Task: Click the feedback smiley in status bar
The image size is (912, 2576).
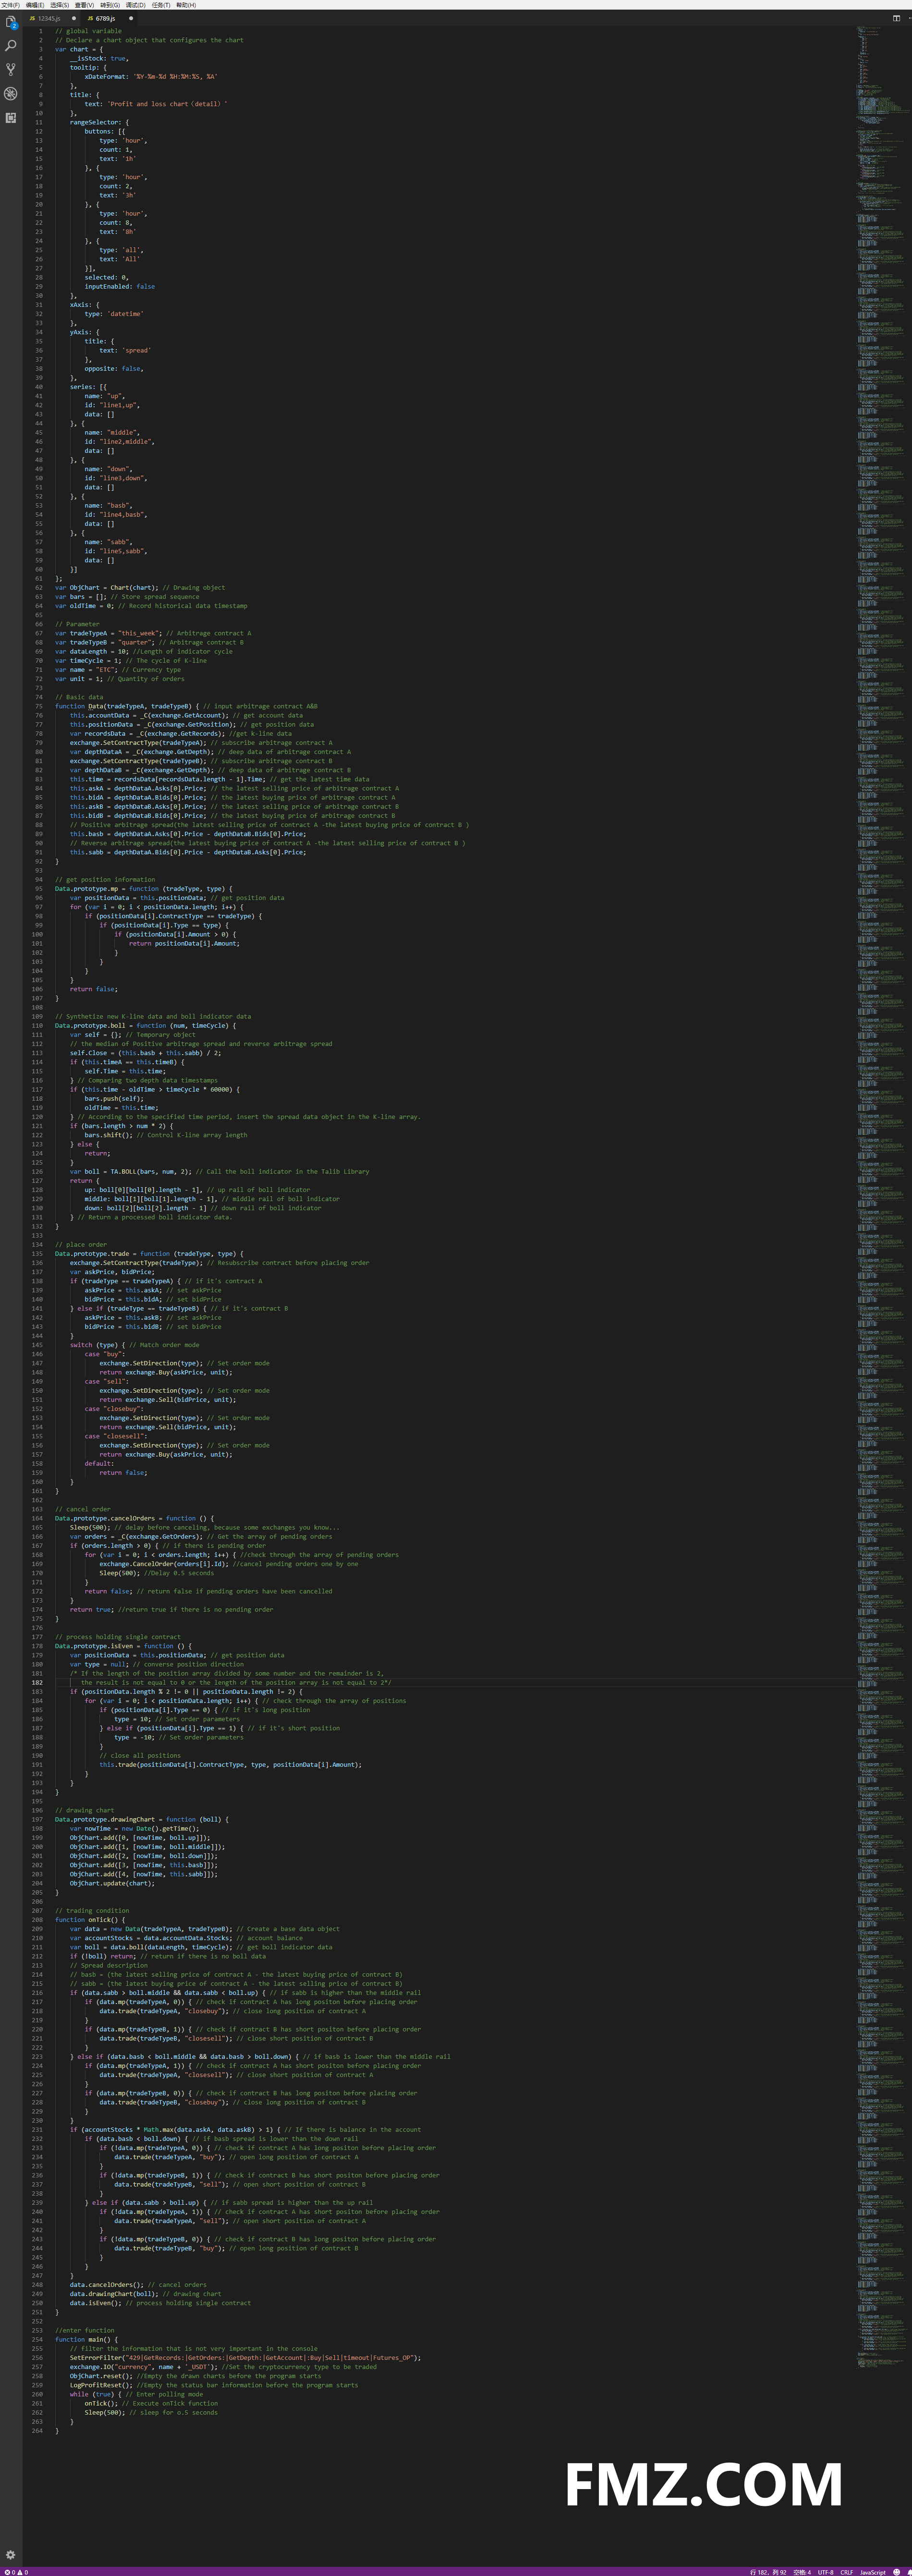Action: tap(896, 2571)
